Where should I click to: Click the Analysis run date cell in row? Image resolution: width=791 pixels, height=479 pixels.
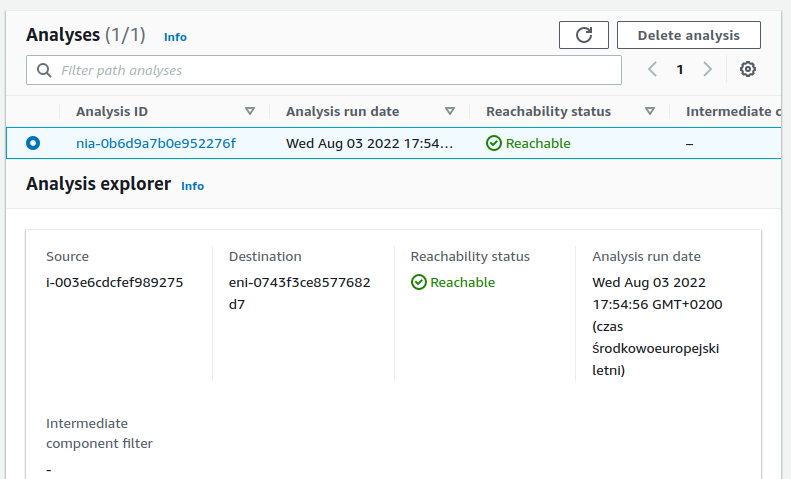click(x=370, y=143)
